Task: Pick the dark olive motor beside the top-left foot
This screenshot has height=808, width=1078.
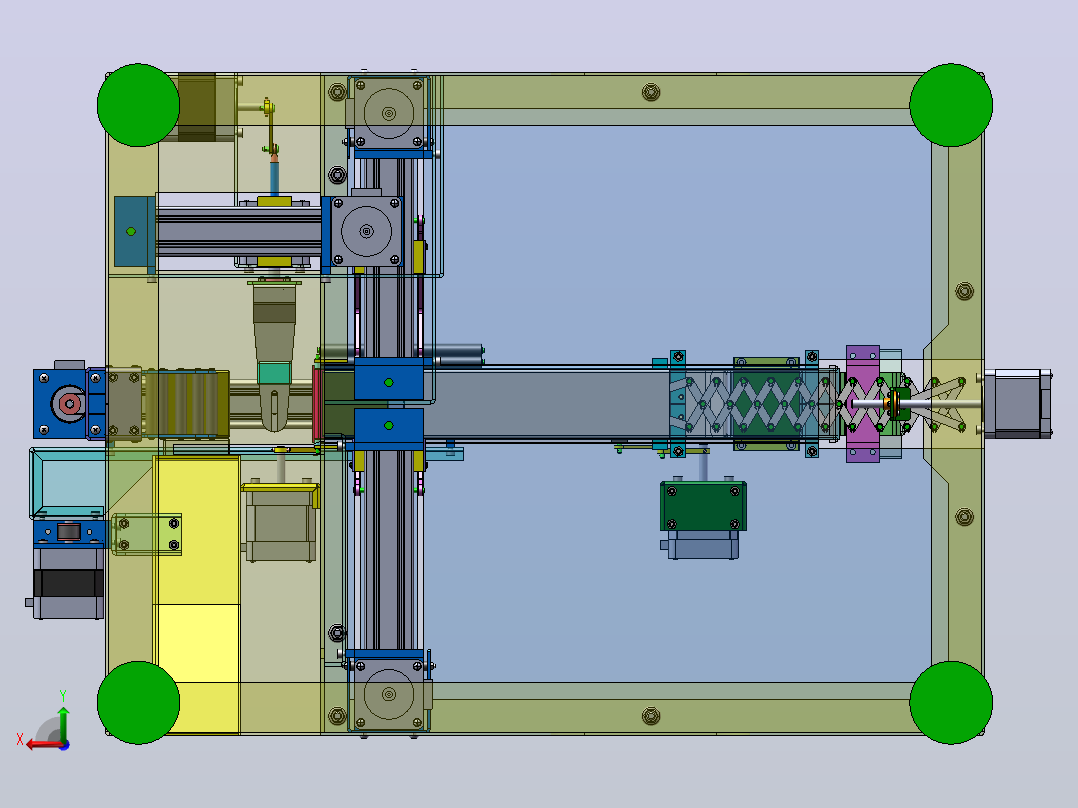Action: (x=197, y=108)
